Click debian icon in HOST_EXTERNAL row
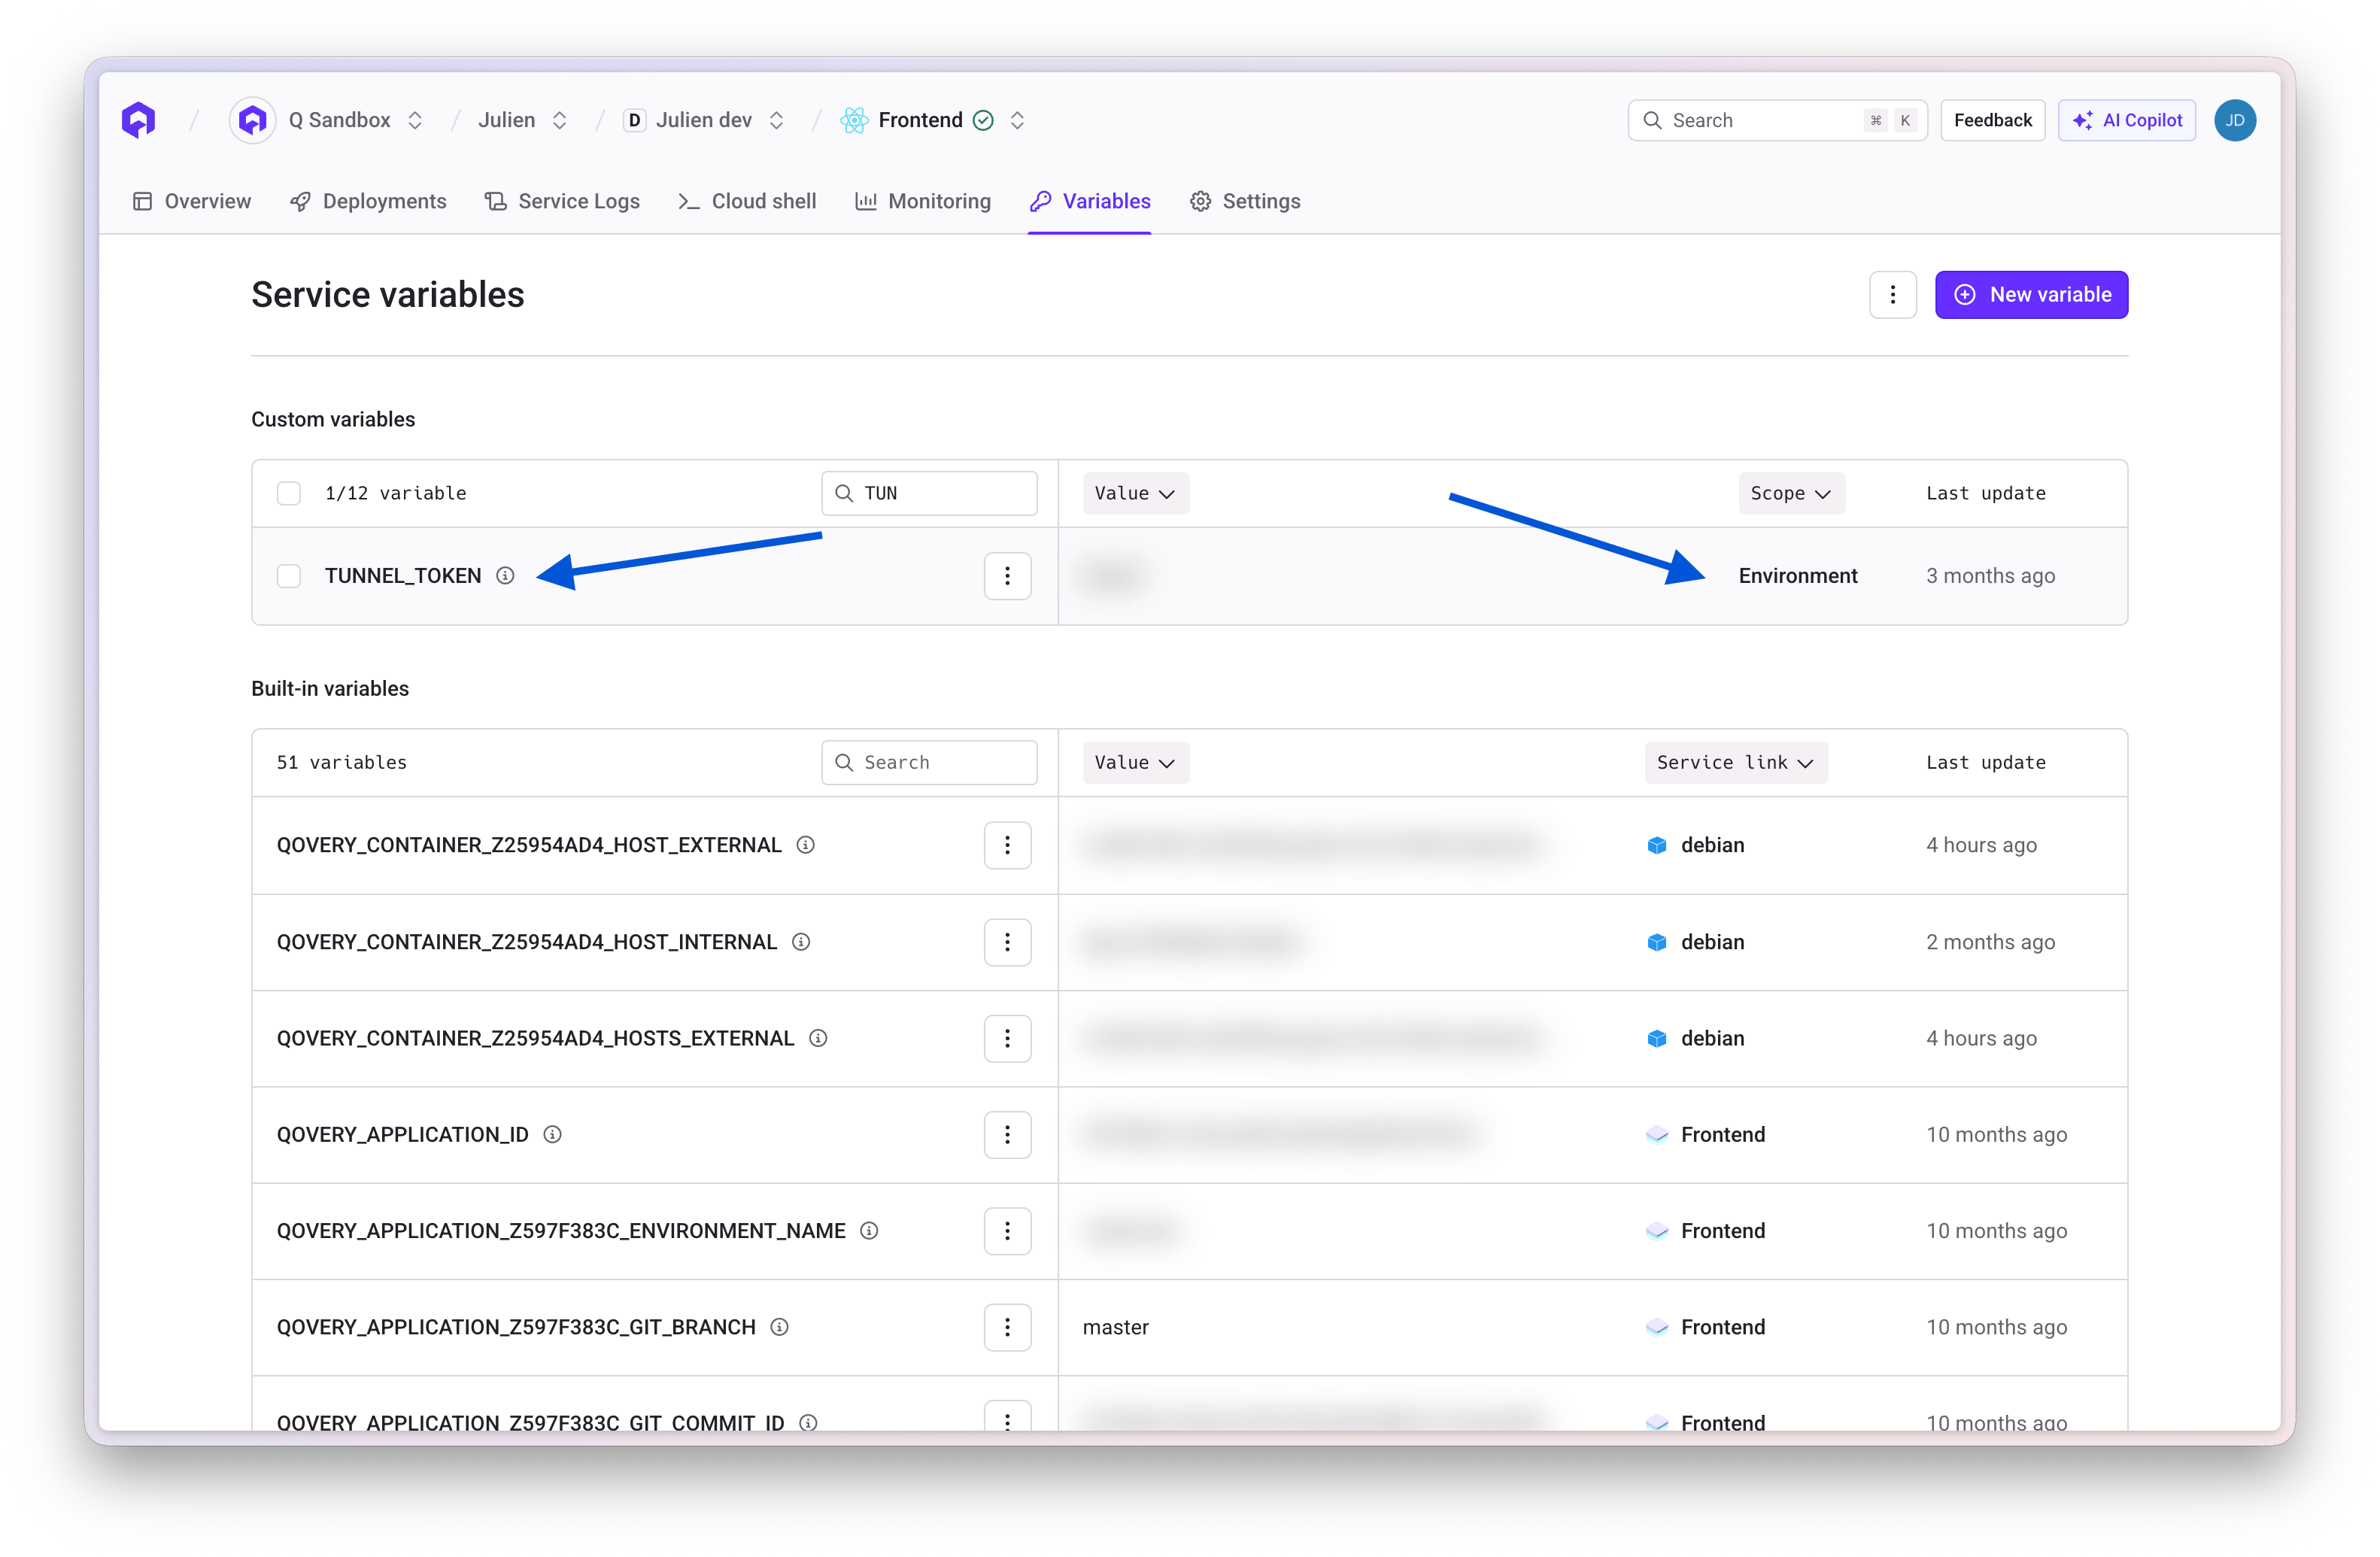The width and height of the screenshot is (2380, 1557). 1656,845
